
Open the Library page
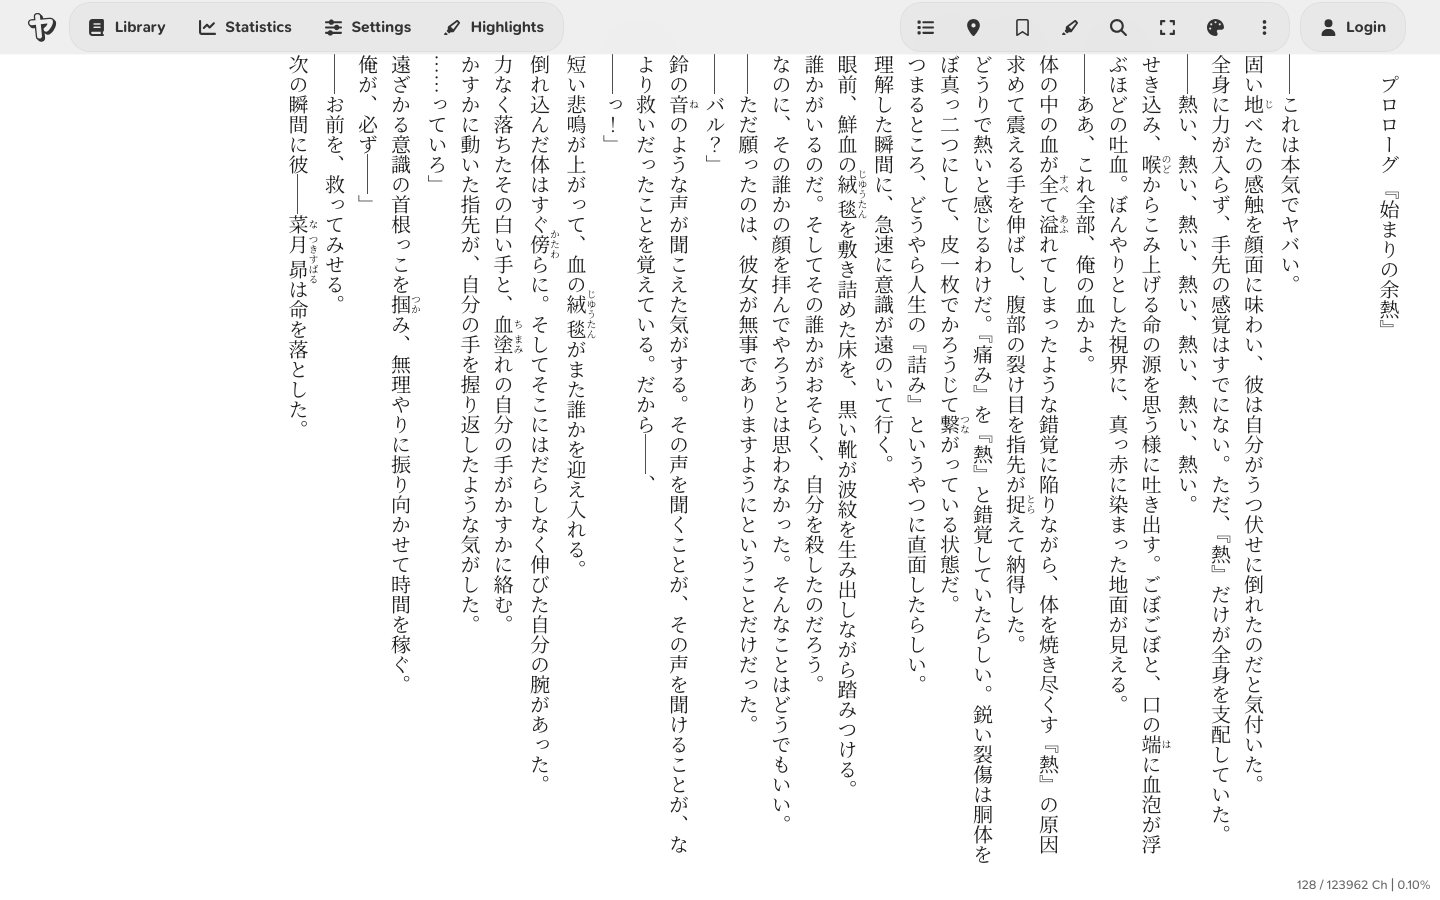tap(126, 27)
